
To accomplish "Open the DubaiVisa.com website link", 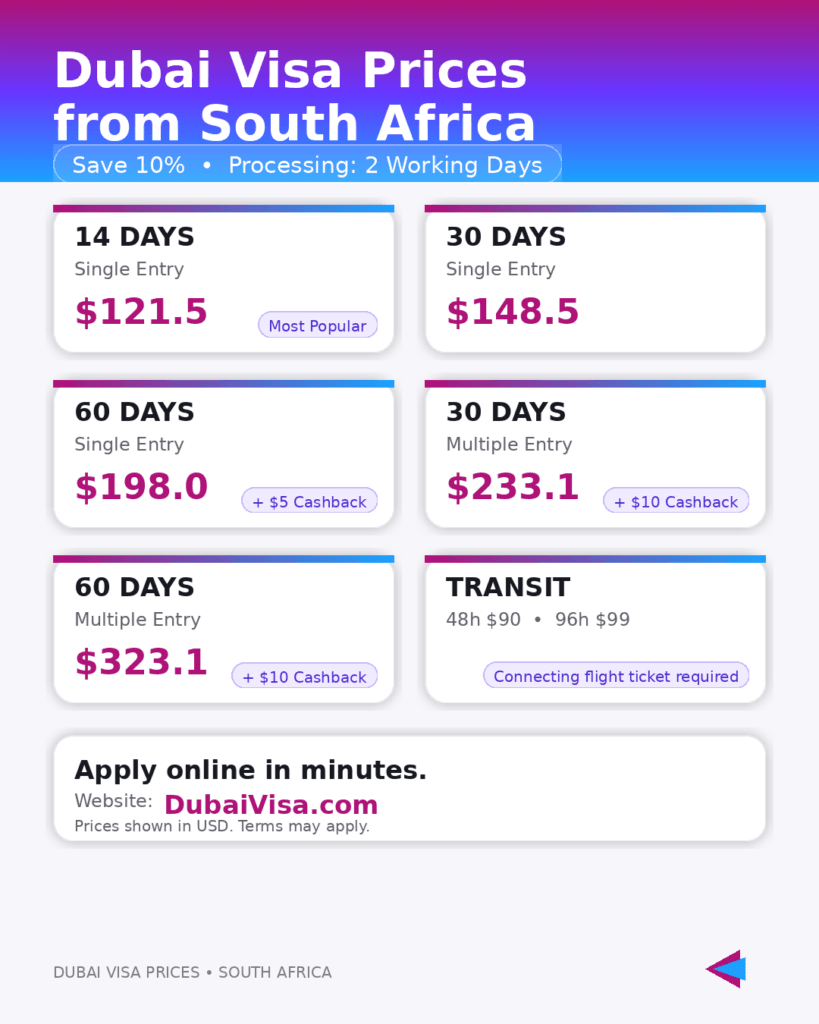I will point(270,805).
